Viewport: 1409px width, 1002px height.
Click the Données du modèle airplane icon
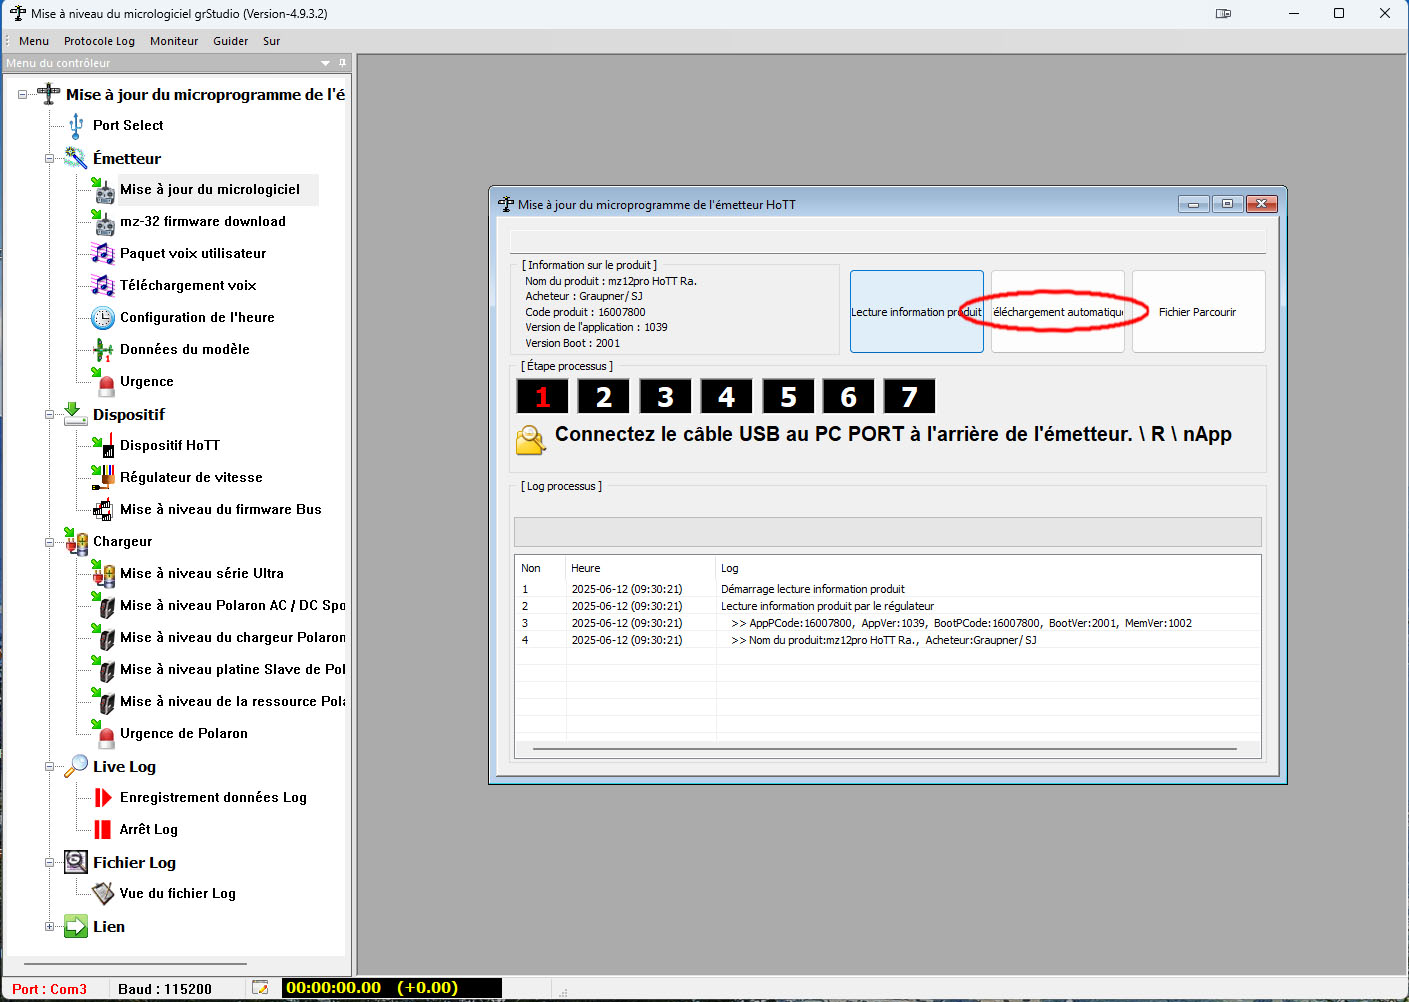pyautogui.click(x=103, y=350)
